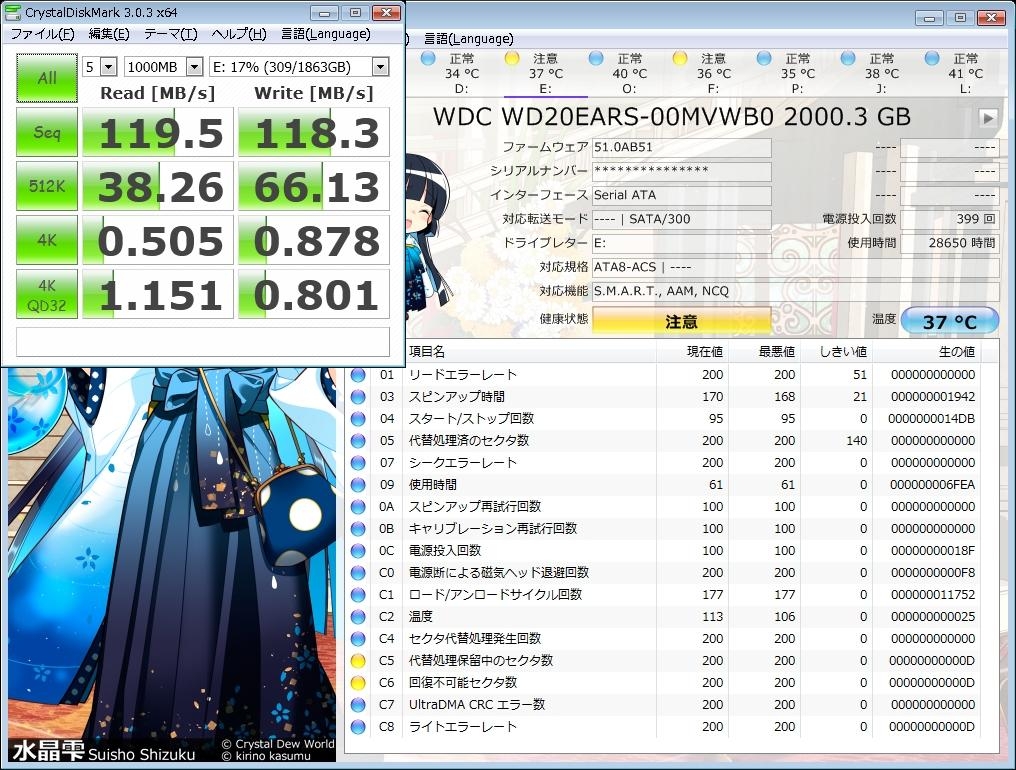The height and width of the screenshot is (770, 1016).
Task: Click blue status dot for attribute 05
Action: [358, 441]
